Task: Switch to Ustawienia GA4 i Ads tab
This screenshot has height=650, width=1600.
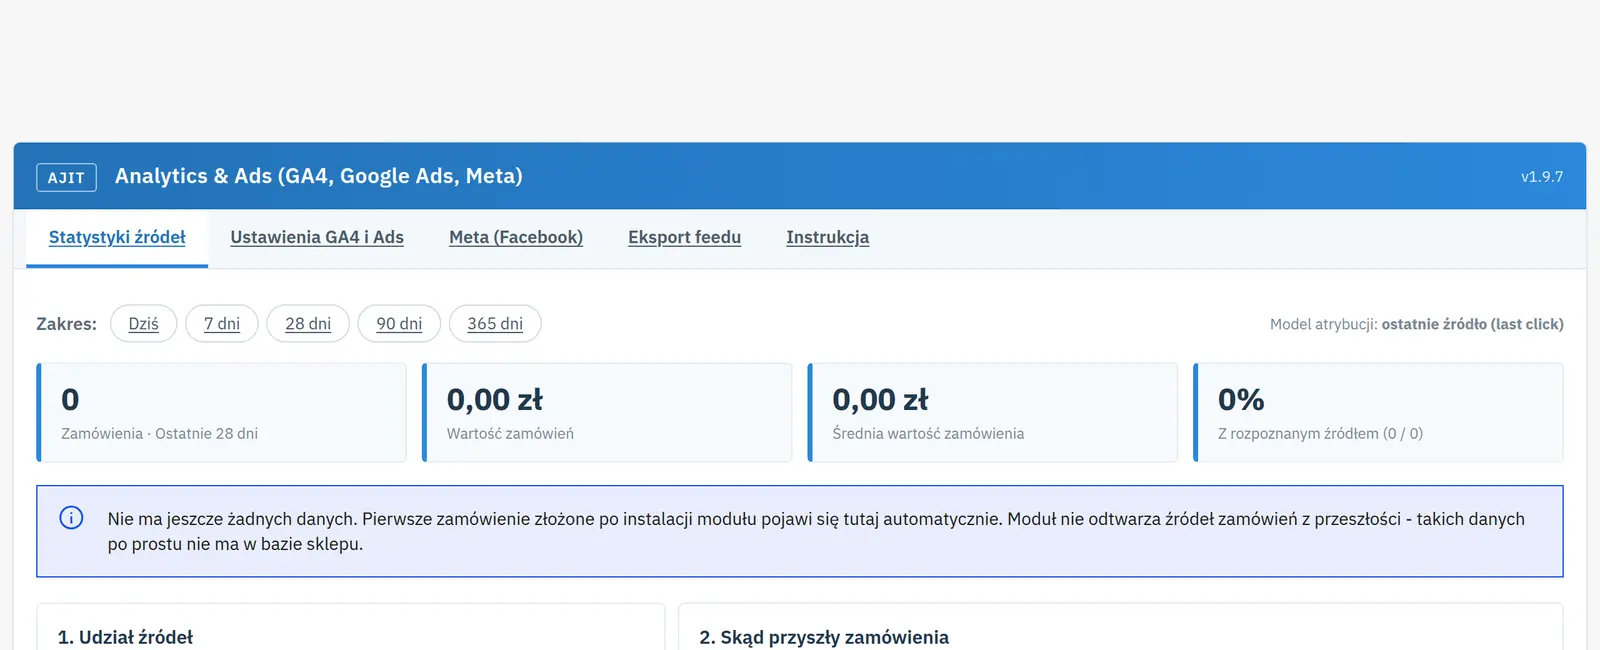Action: pyautogui.click(x=317, y=238)
